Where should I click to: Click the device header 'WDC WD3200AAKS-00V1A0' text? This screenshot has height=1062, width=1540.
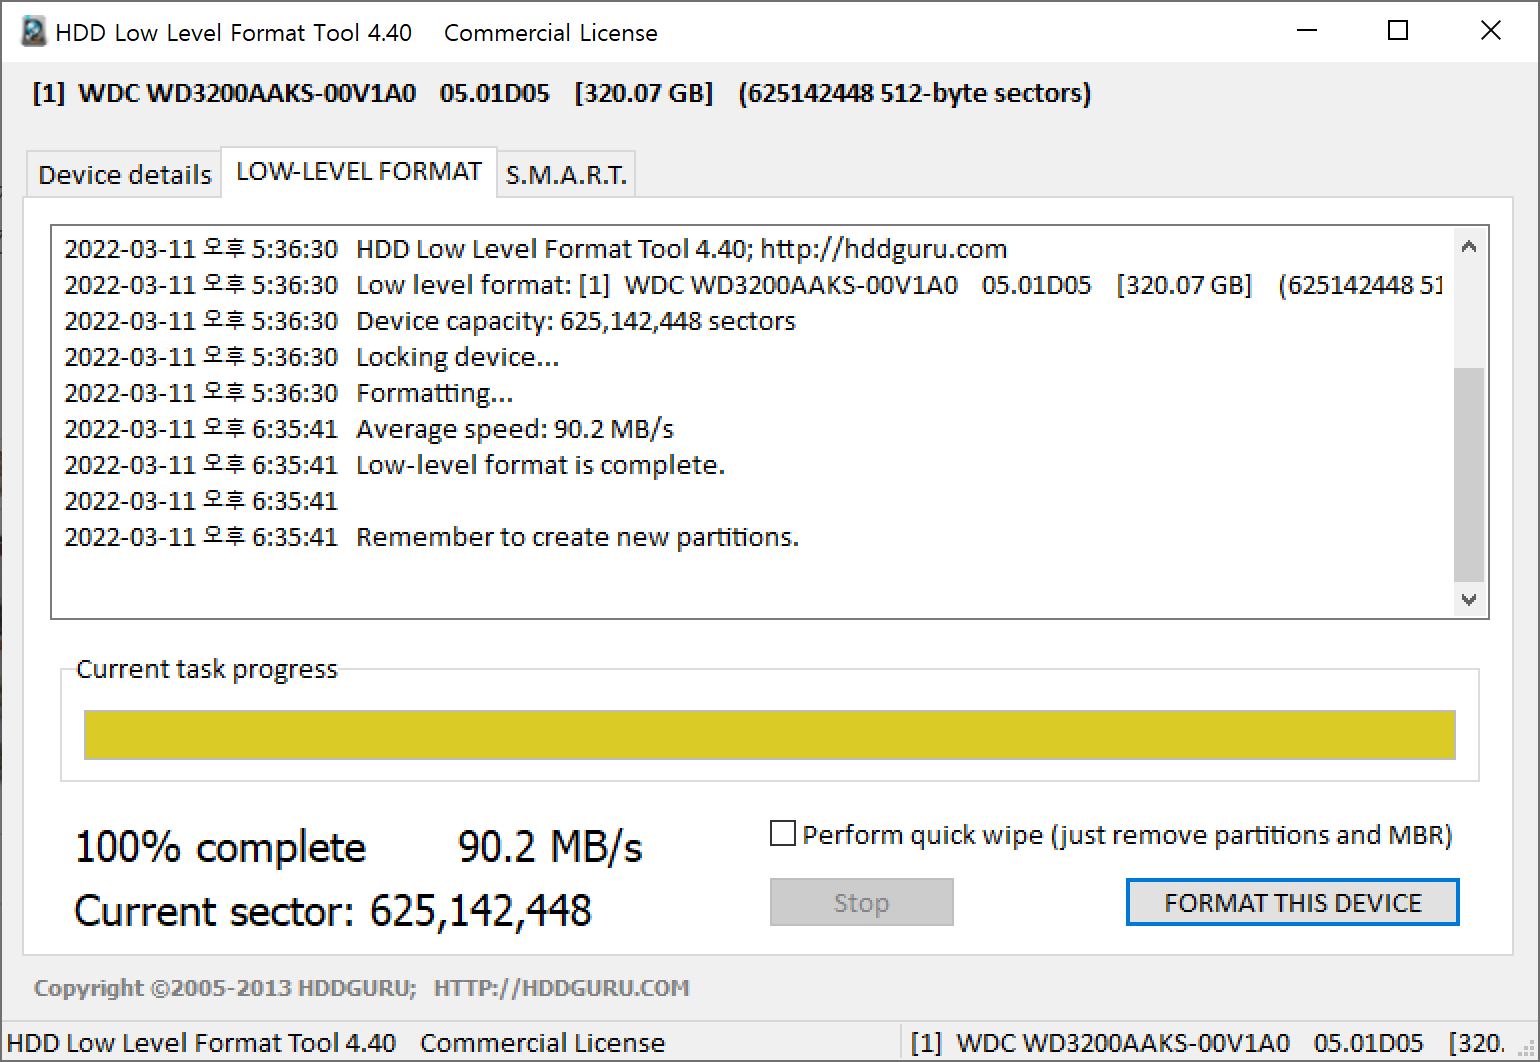point(247,93)
